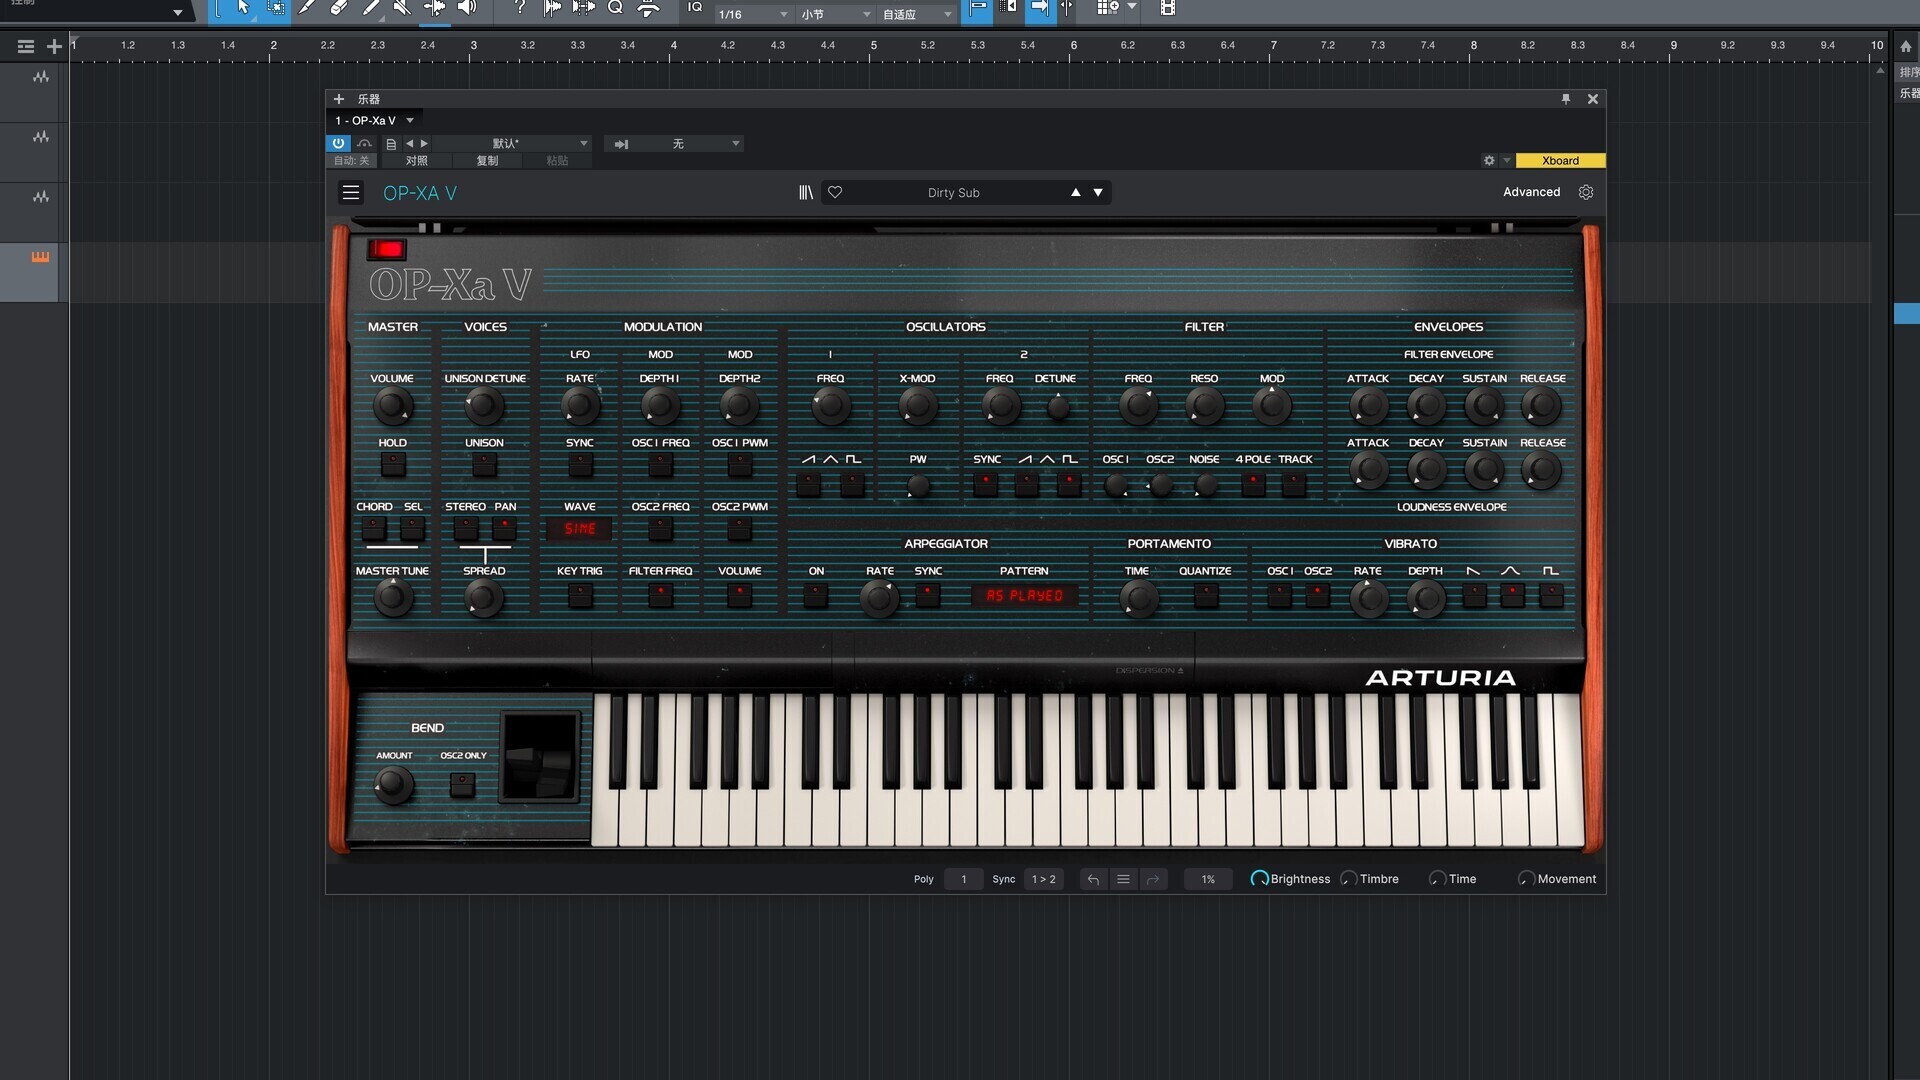The image size is (1920, 1080).
Task: Click the pitch bend lever
Action: tap(540, 757)
